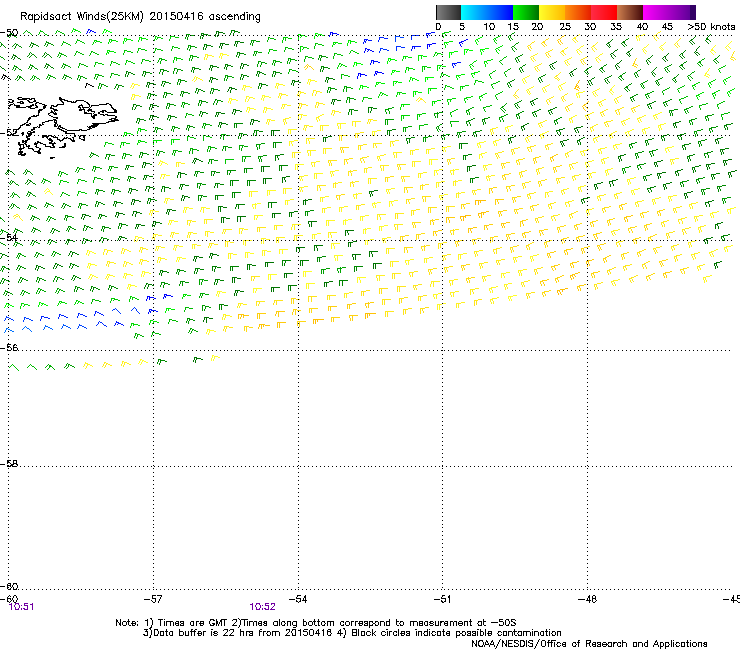Image resolution: width=740 pixels, height=650 pixels.
Task: Click the latitude label '-52'
Action: click(9, 132)
